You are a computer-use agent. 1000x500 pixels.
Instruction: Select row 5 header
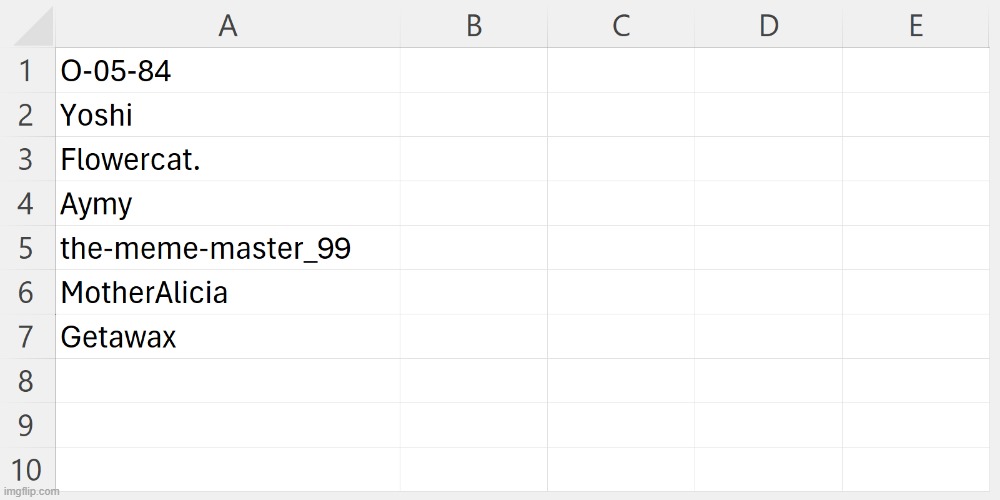(x=27, y=248)
